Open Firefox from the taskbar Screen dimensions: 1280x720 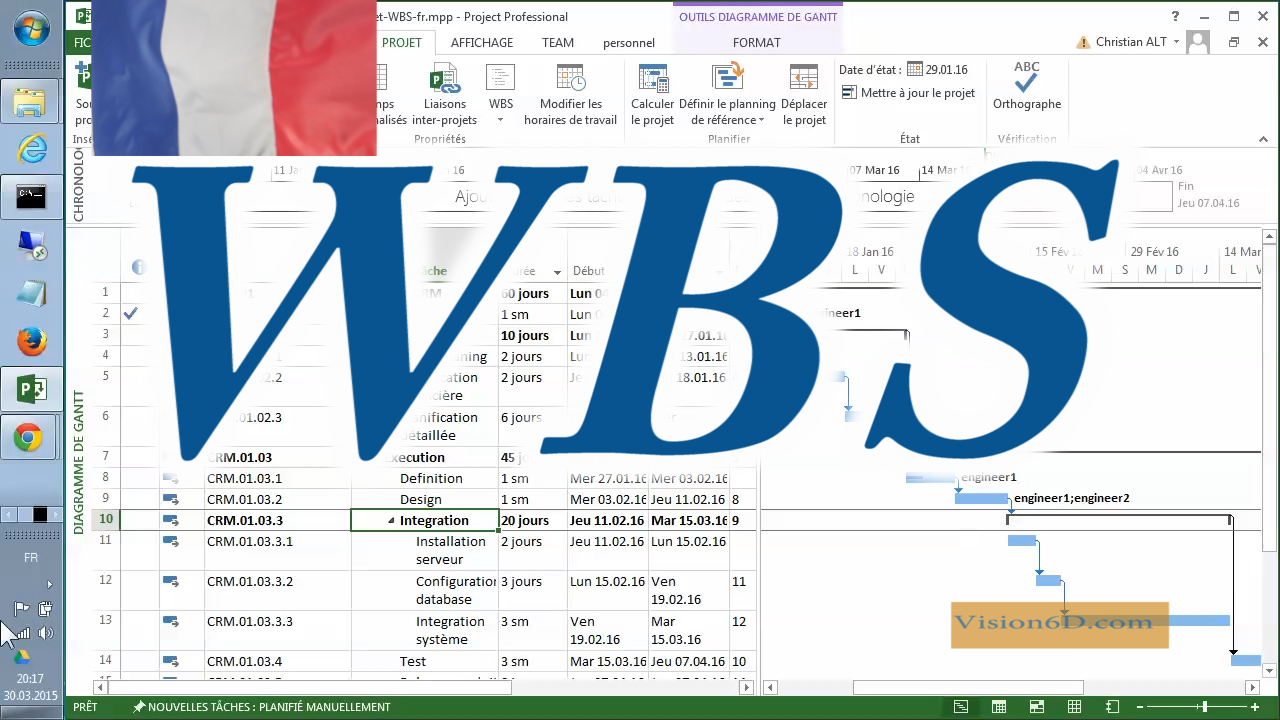point(31,342)
